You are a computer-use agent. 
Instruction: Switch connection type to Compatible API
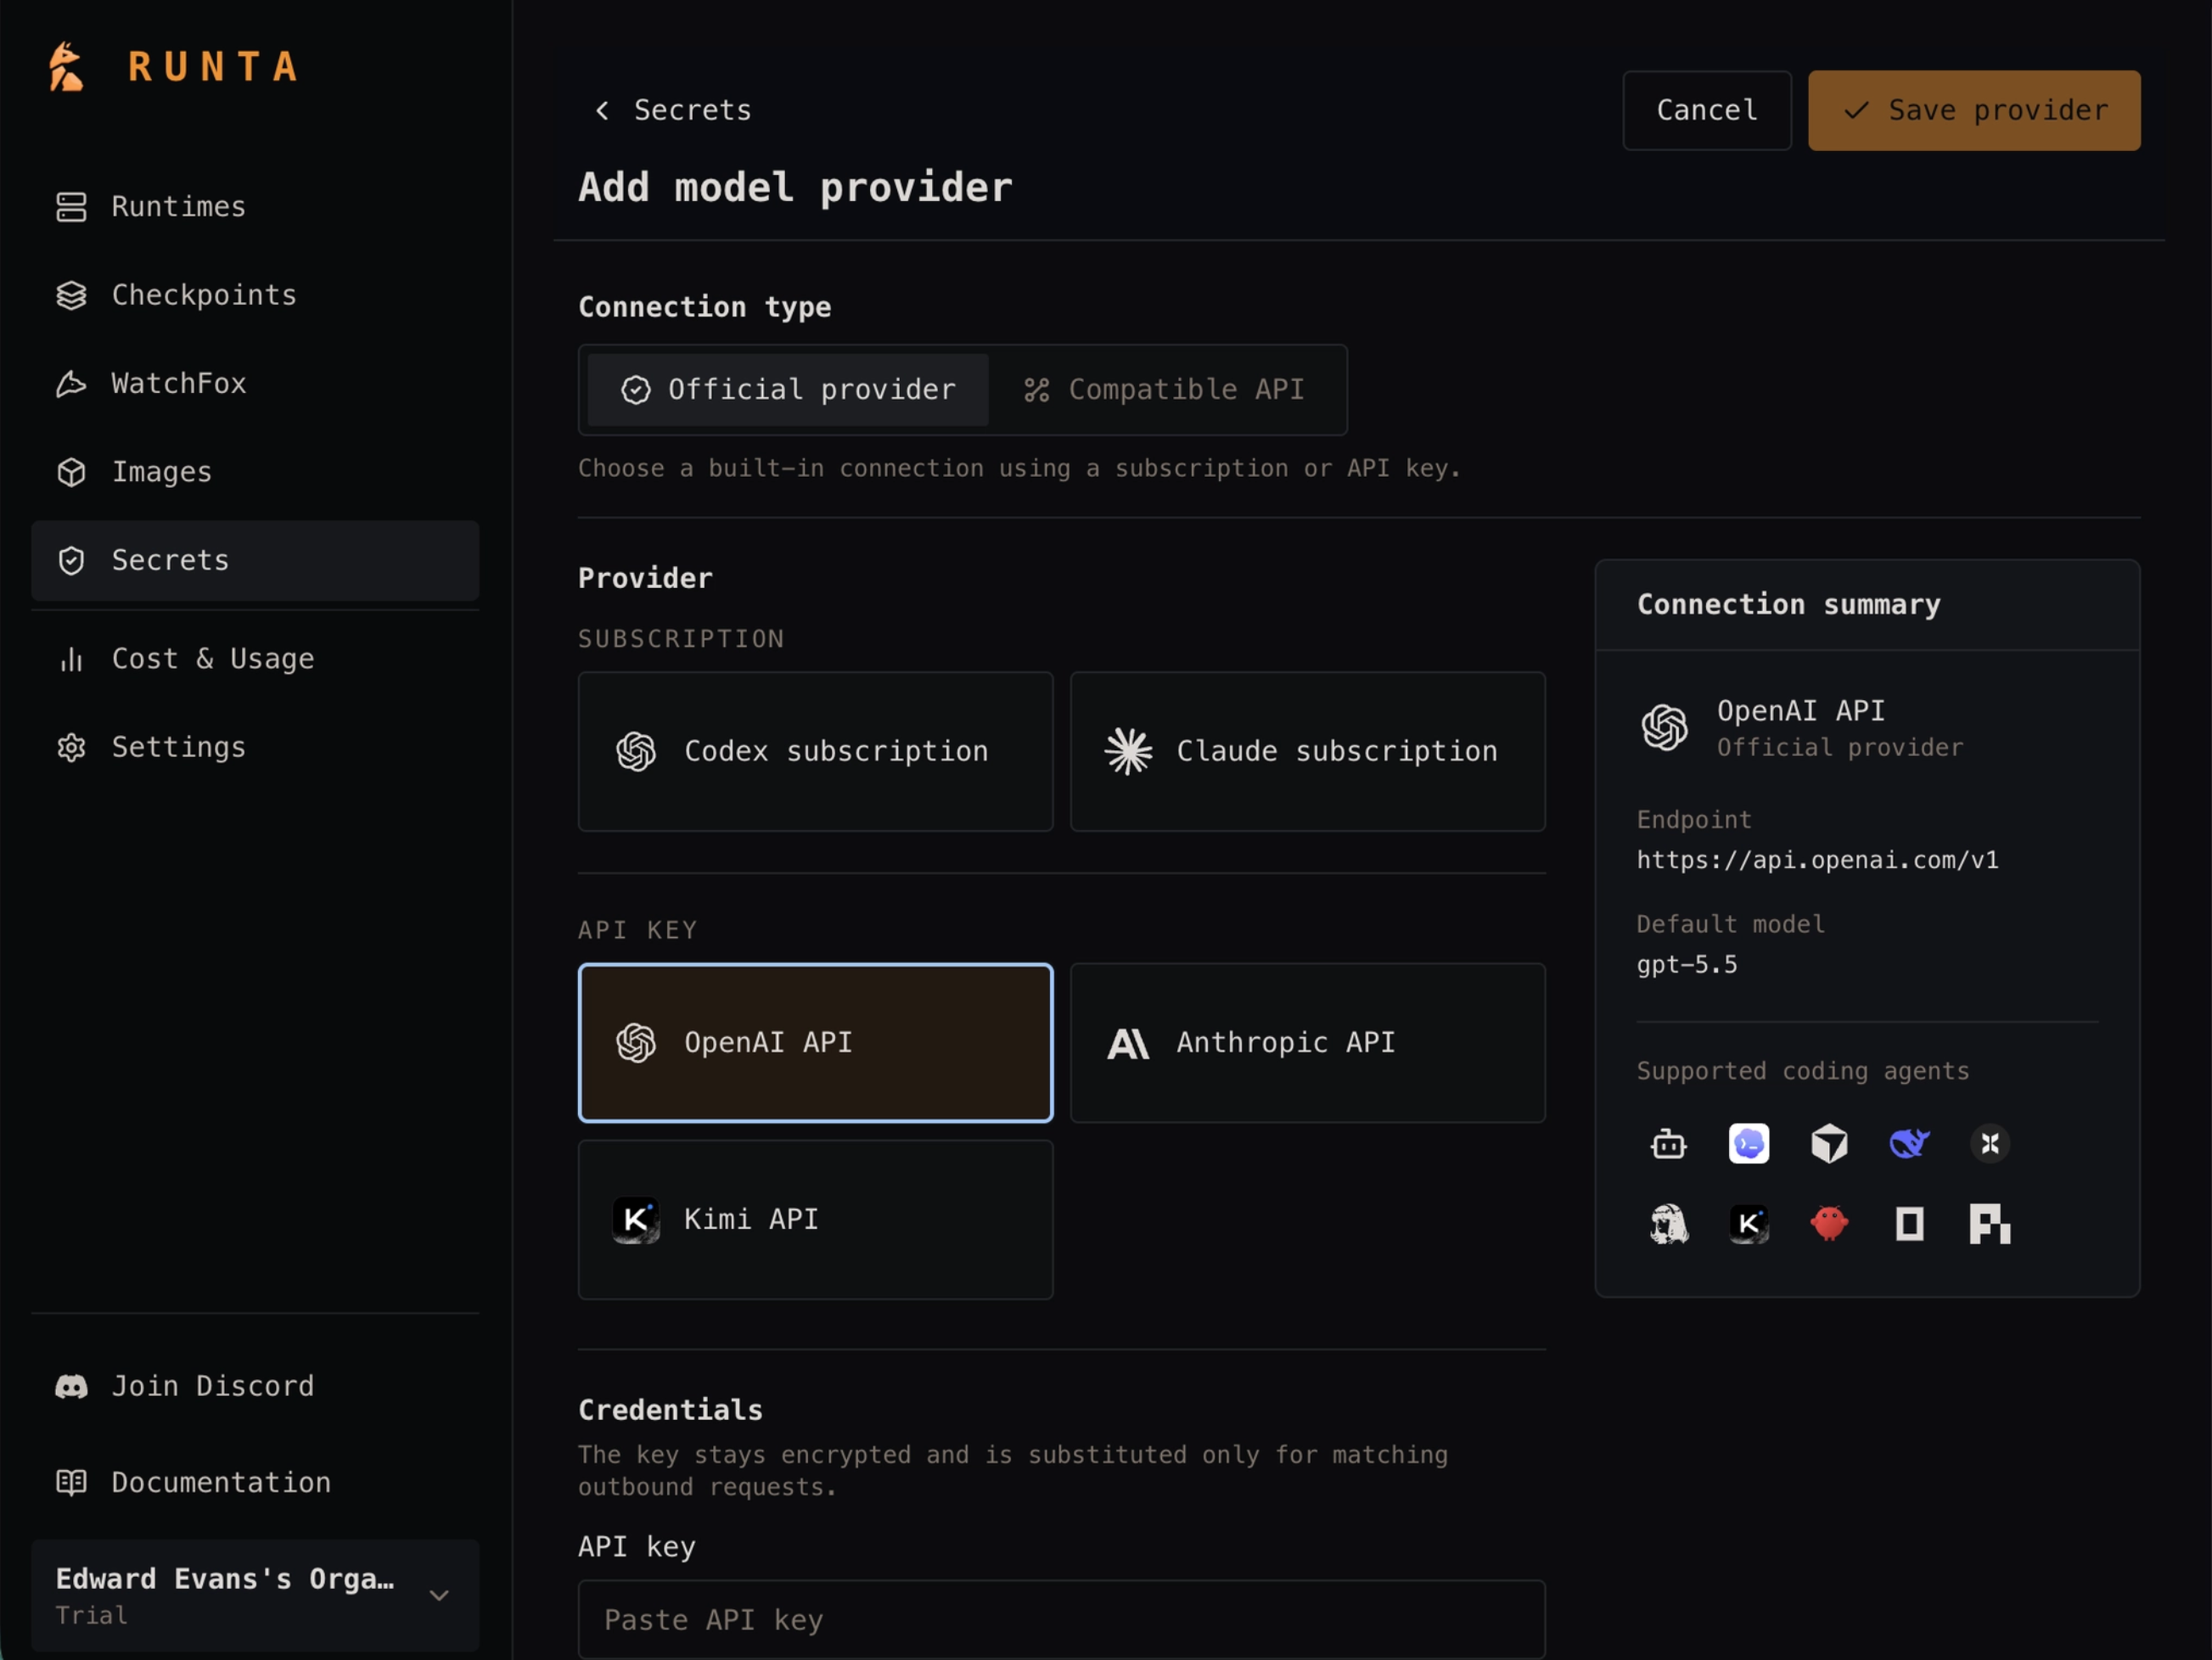1165,390
